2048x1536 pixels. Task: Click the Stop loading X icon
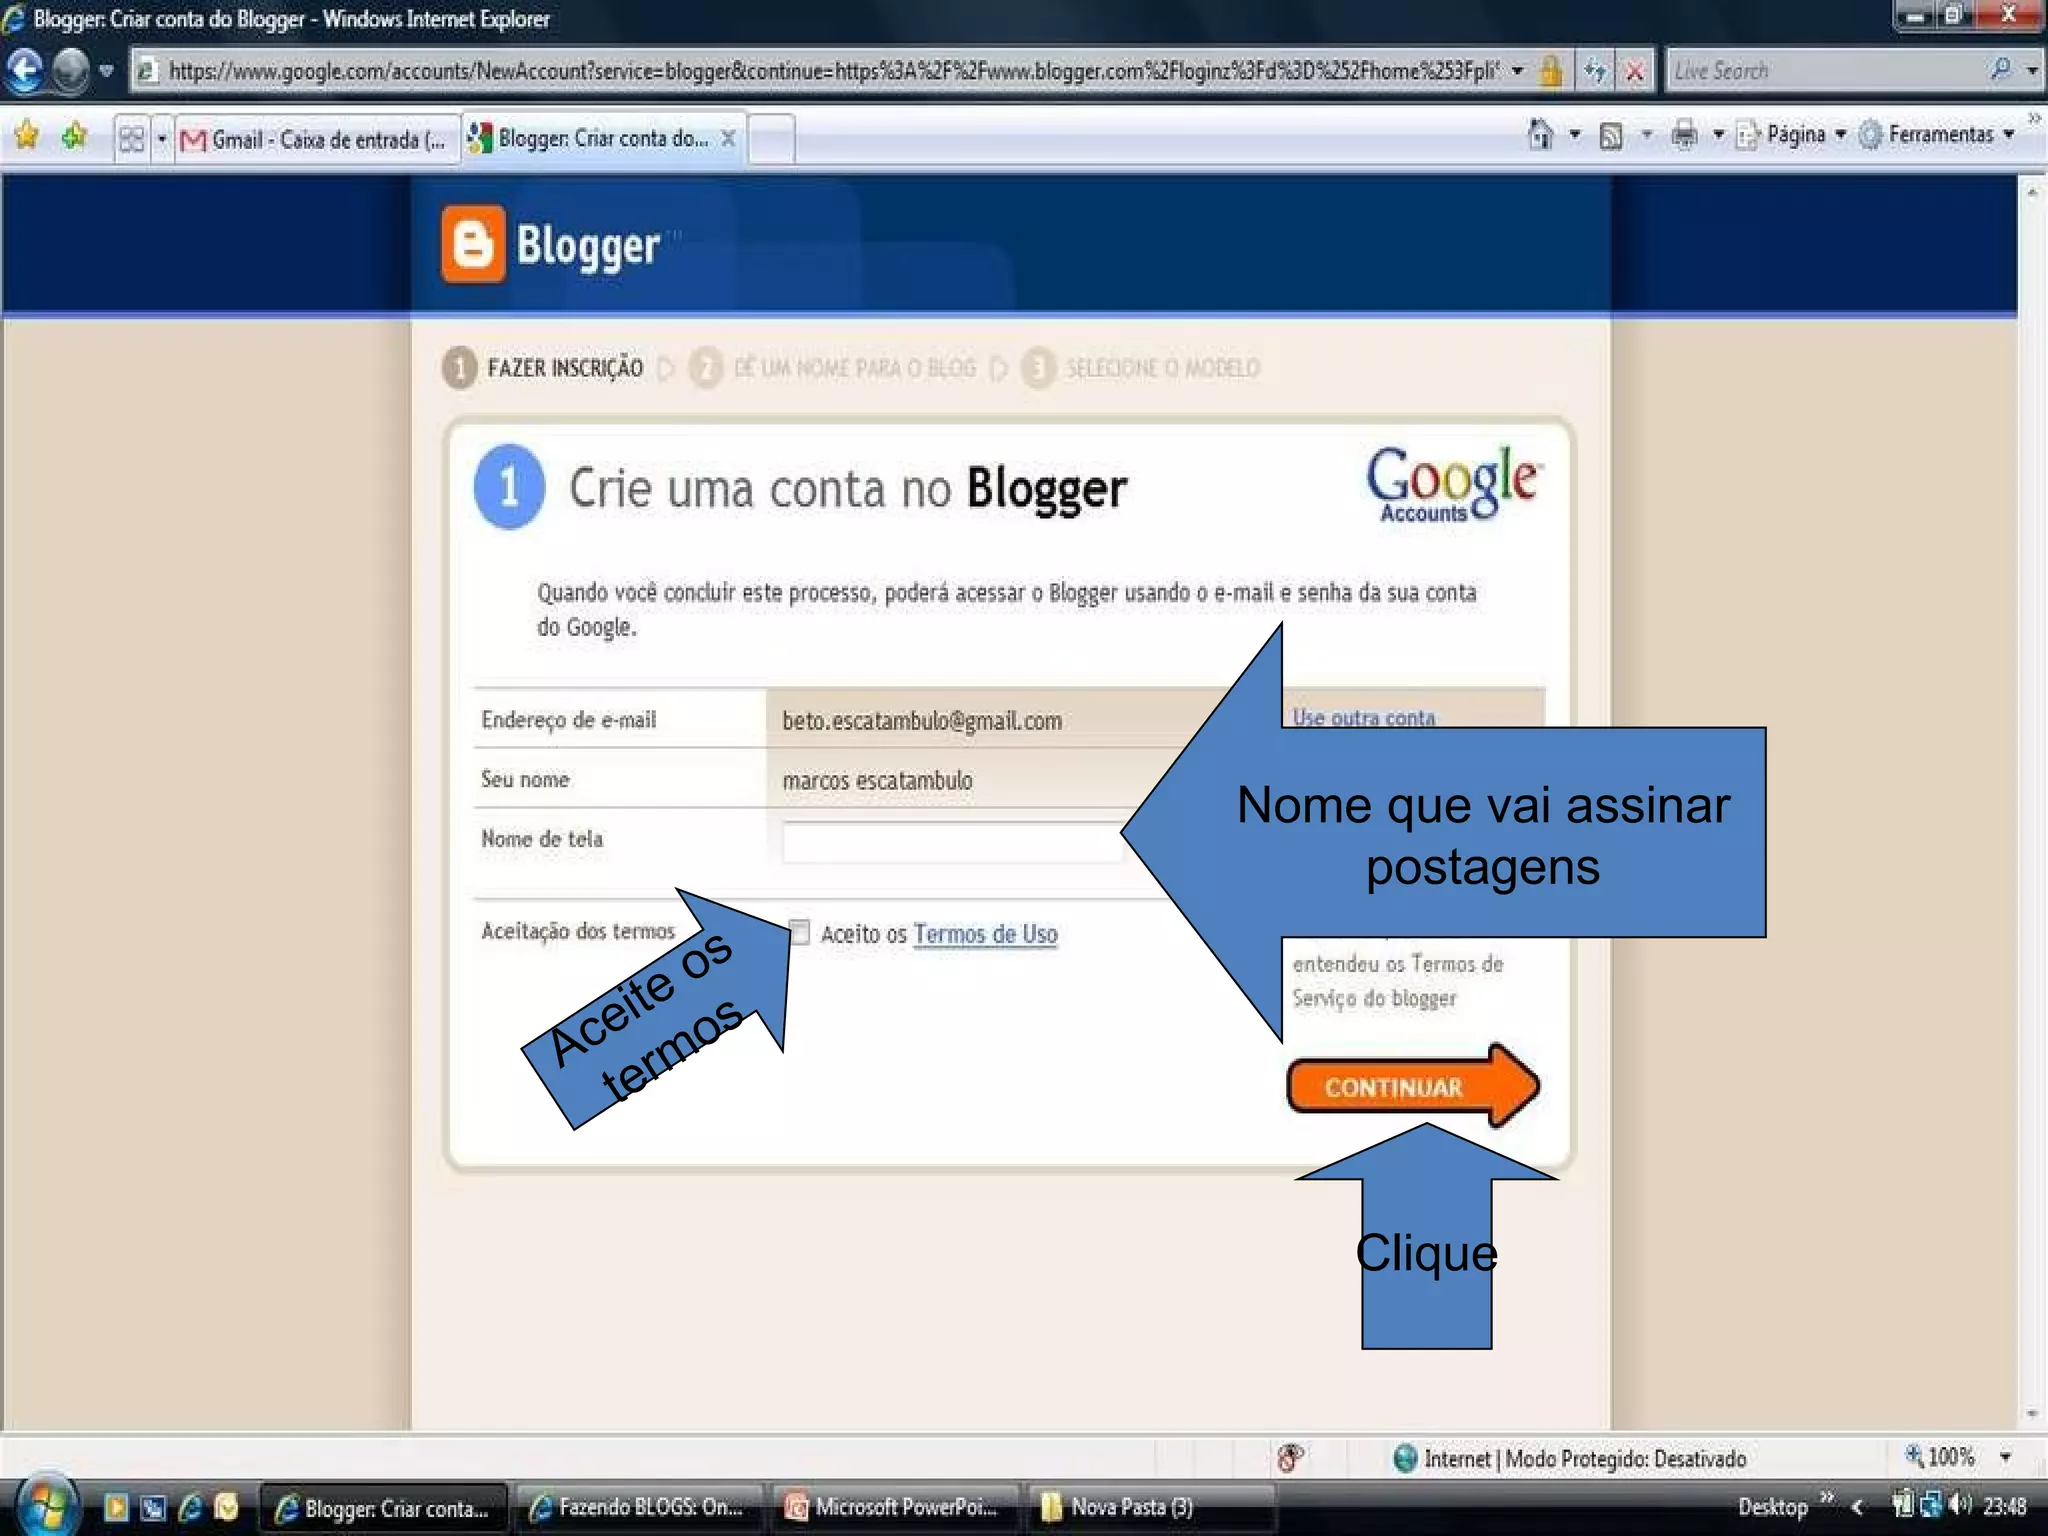1635,71
